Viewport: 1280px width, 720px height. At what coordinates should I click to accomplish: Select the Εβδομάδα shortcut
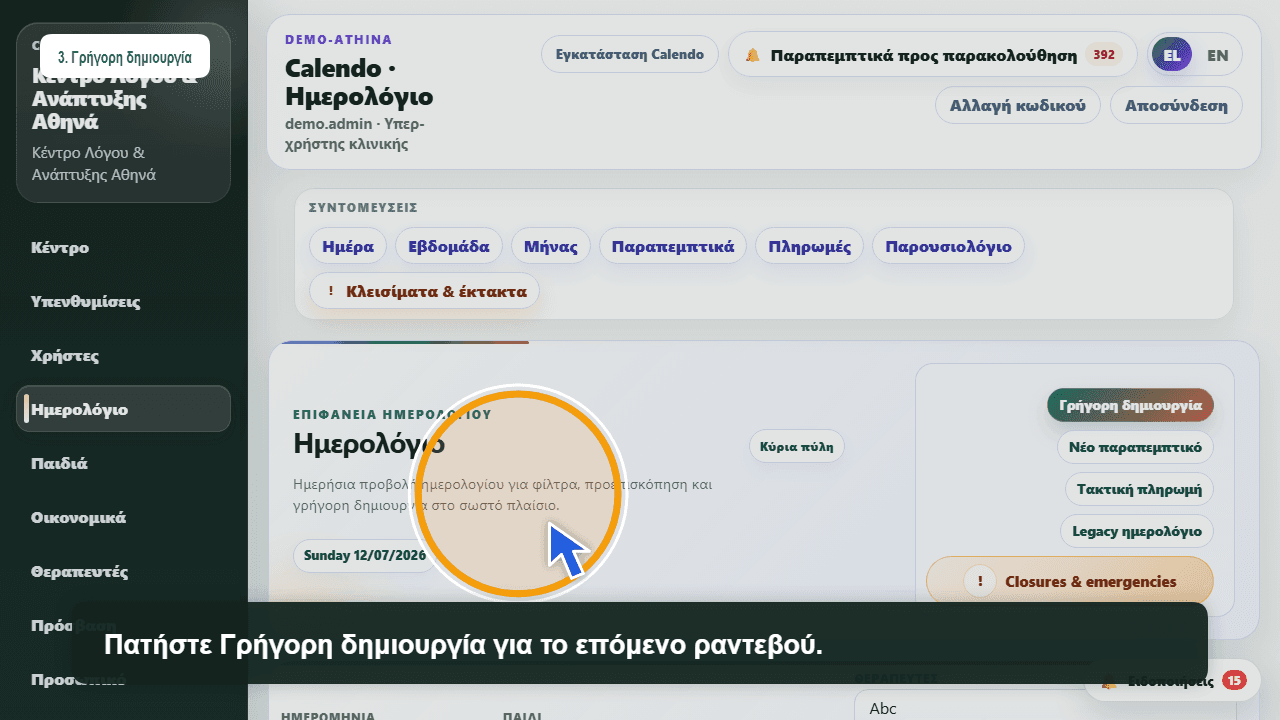pos(449,246)
